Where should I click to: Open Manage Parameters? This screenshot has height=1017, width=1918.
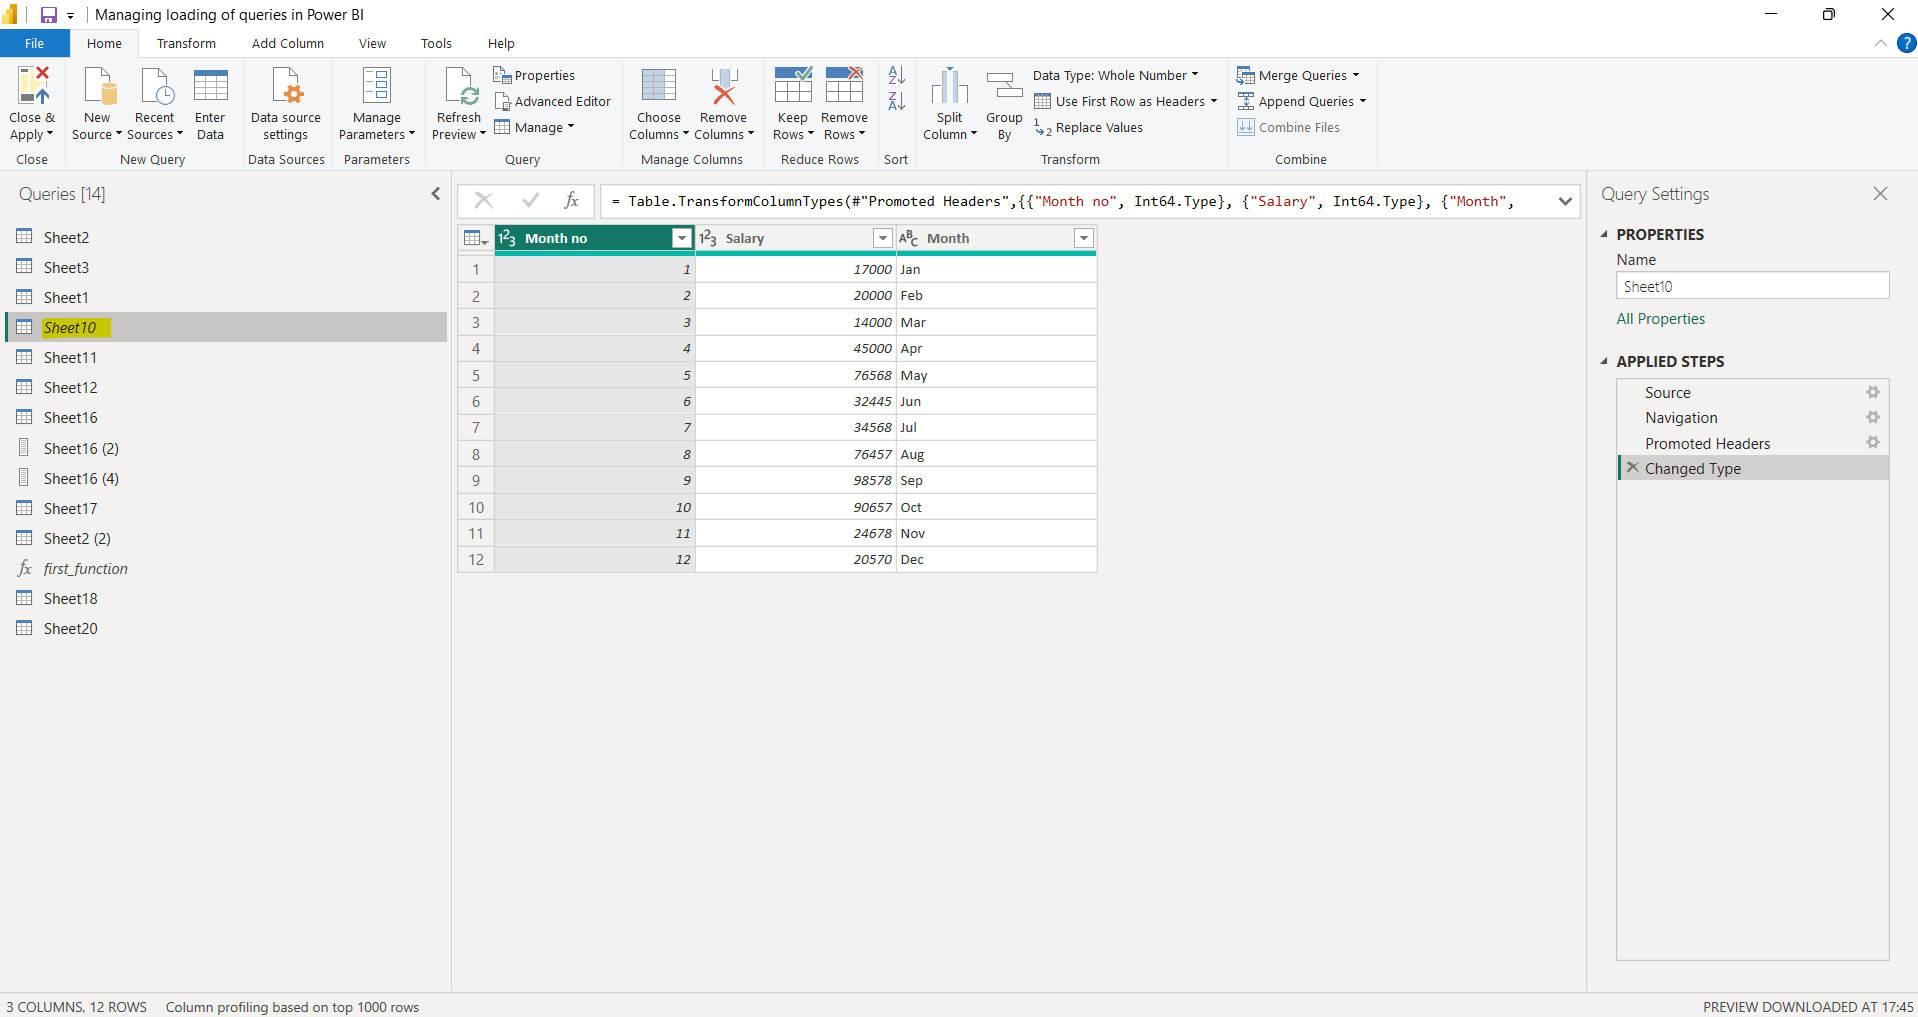(376, 101)
